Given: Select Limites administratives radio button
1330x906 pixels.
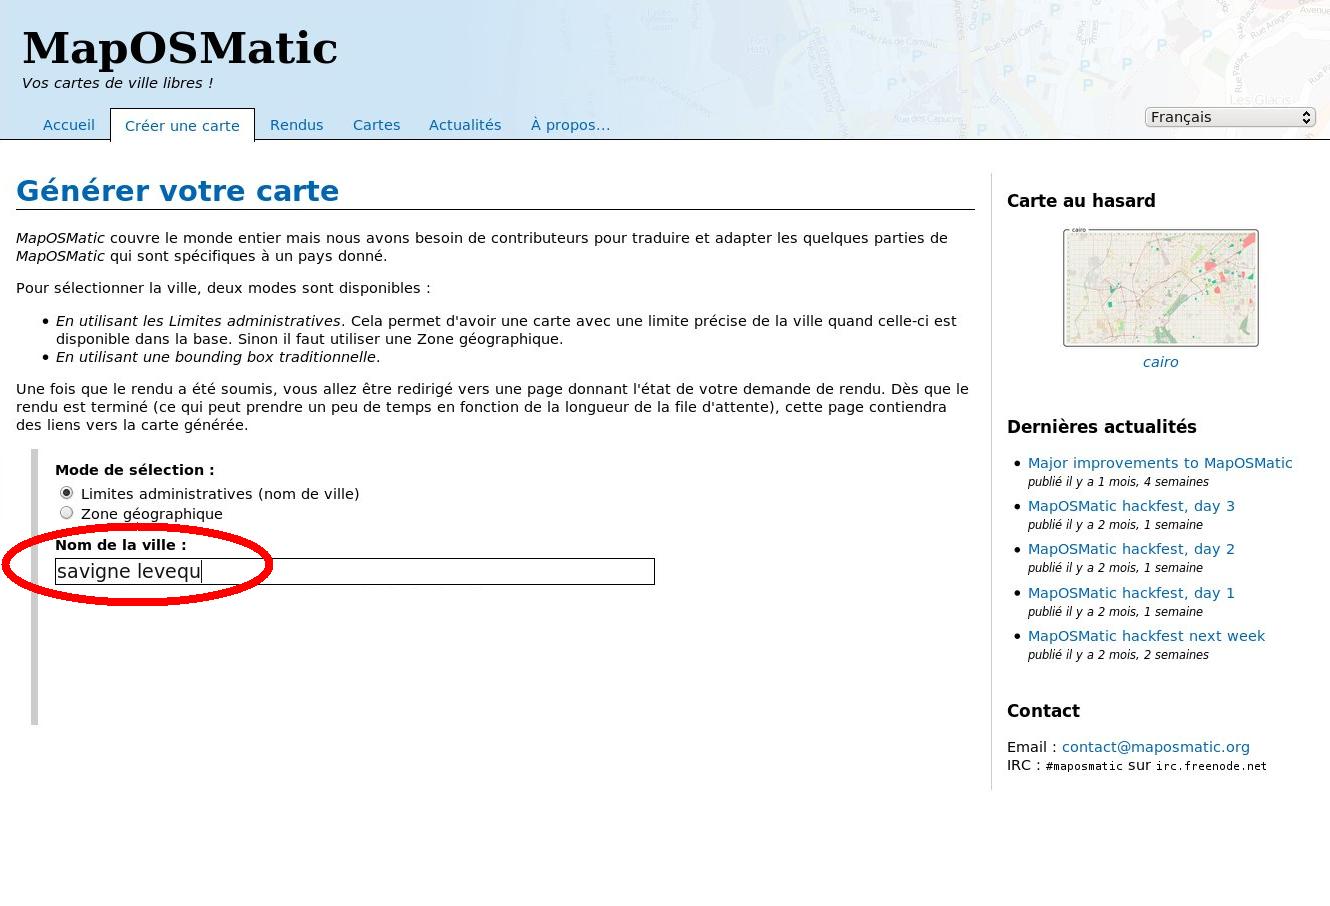Looking at the screenshot, I should 67,493.
